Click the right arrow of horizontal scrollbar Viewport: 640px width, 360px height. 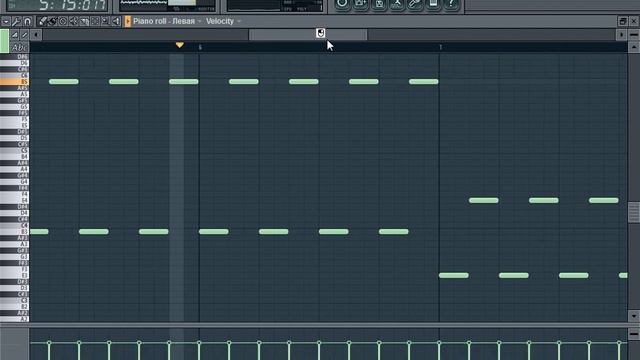tap(621, 35)
